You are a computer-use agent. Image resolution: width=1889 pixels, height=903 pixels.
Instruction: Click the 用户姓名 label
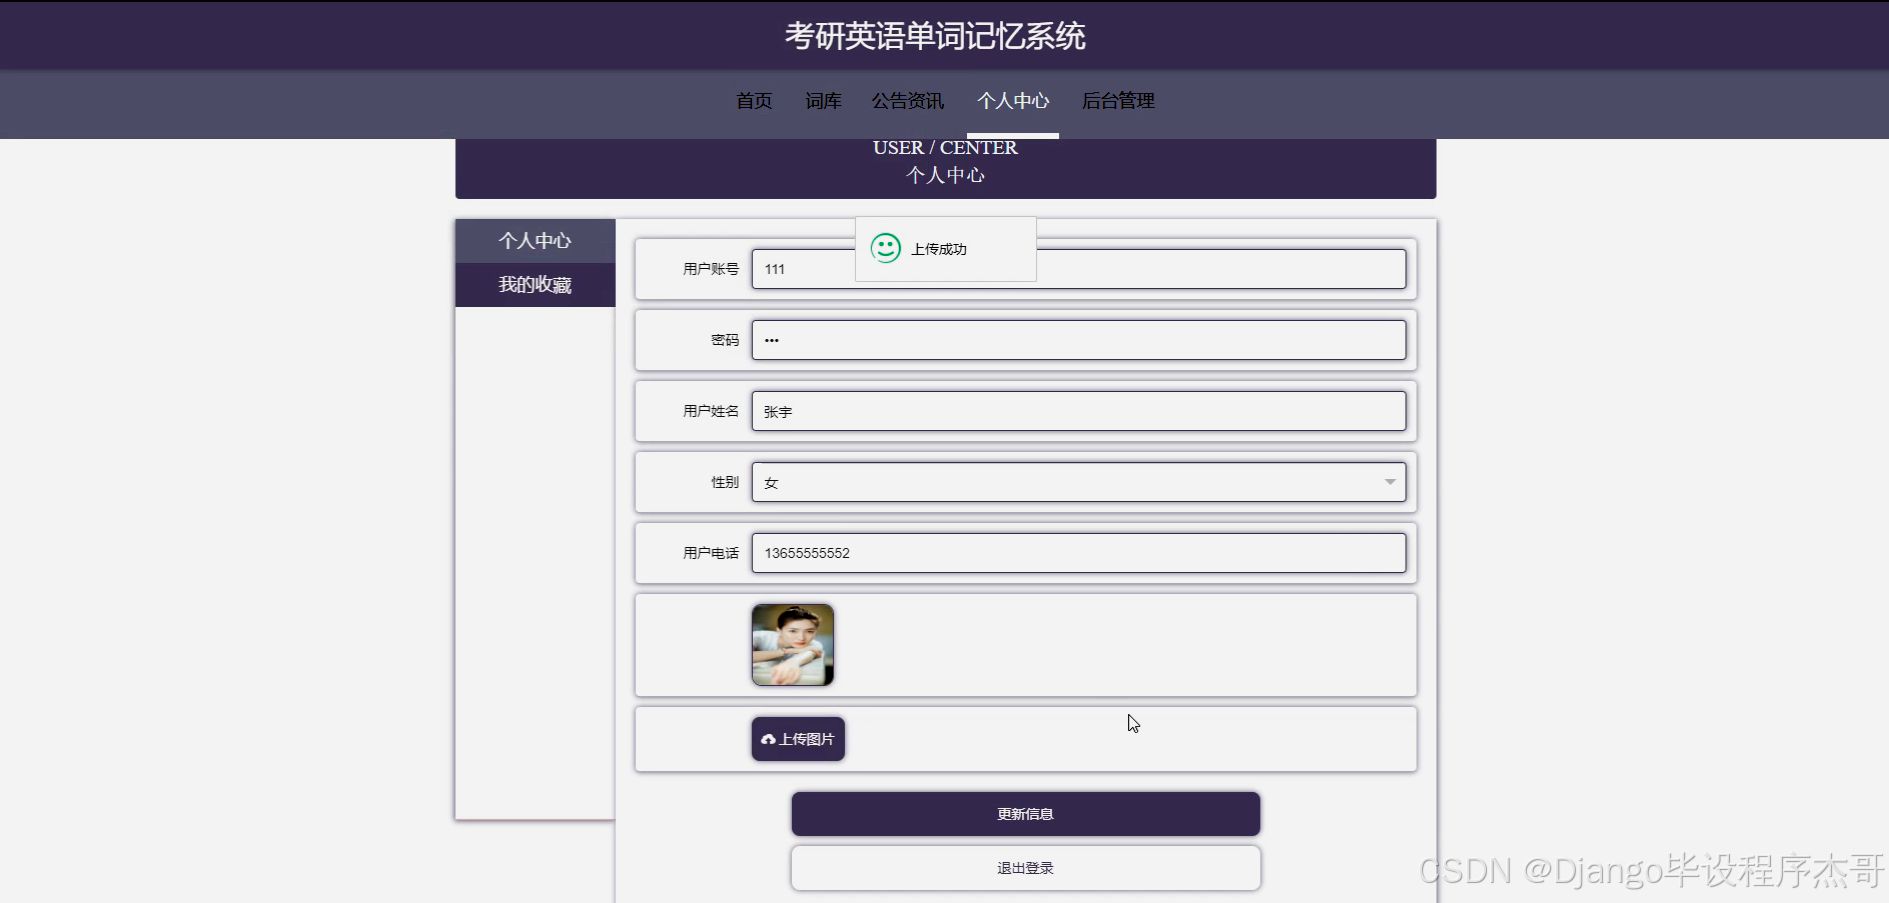[711, 411]
